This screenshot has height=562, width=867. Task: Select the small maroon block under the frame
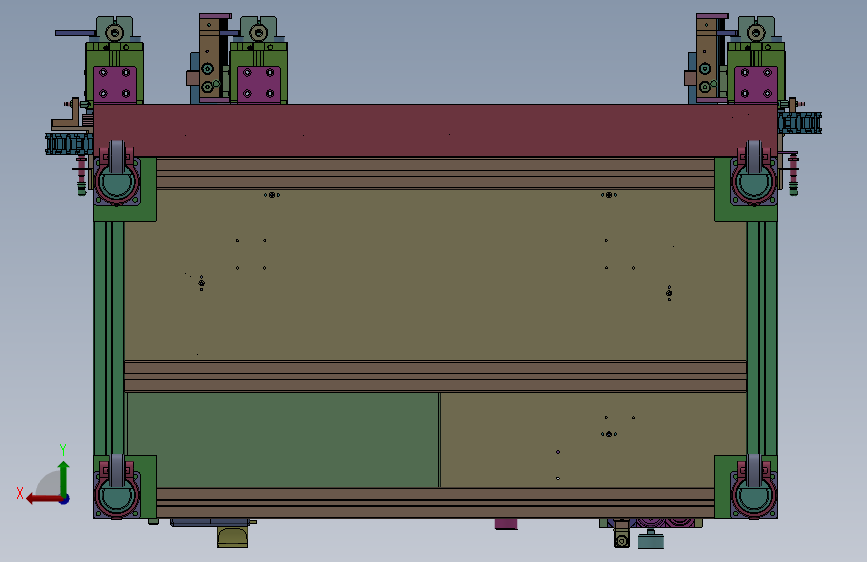(506, 524)
